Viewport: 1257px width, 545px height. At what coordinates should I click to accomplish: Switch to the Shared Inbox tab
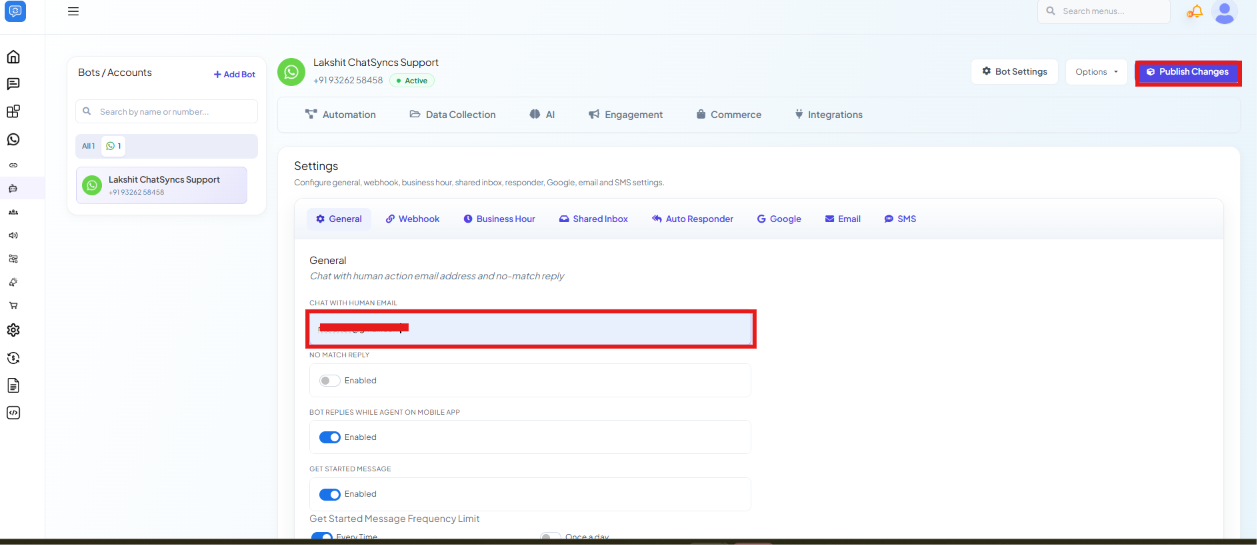(x=593, y=219)
